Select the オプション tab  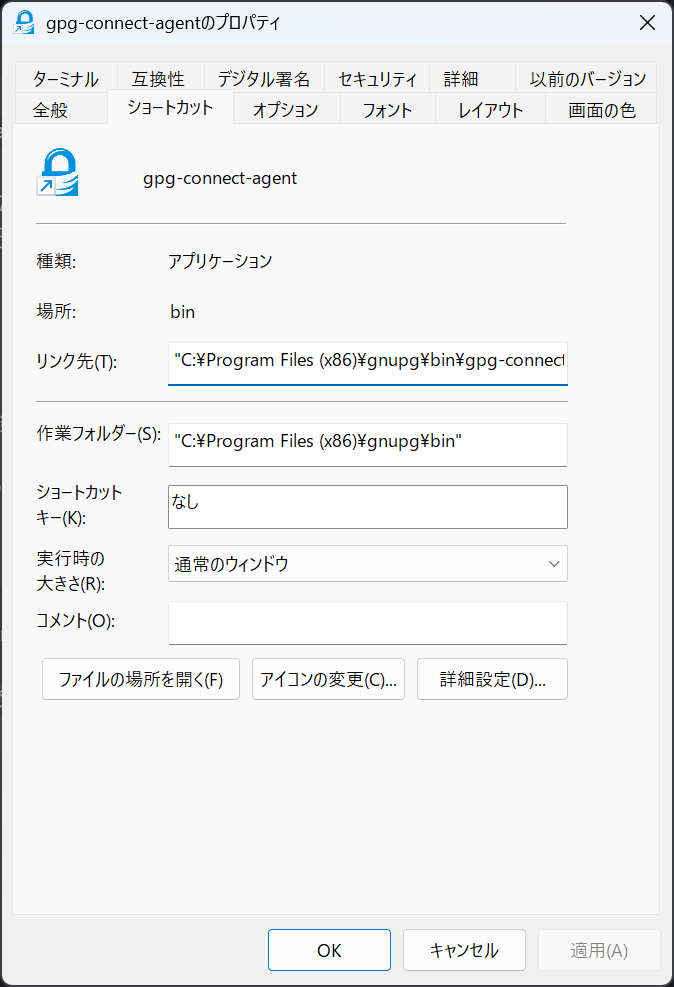pyautogui.click(x=285, y=110)
